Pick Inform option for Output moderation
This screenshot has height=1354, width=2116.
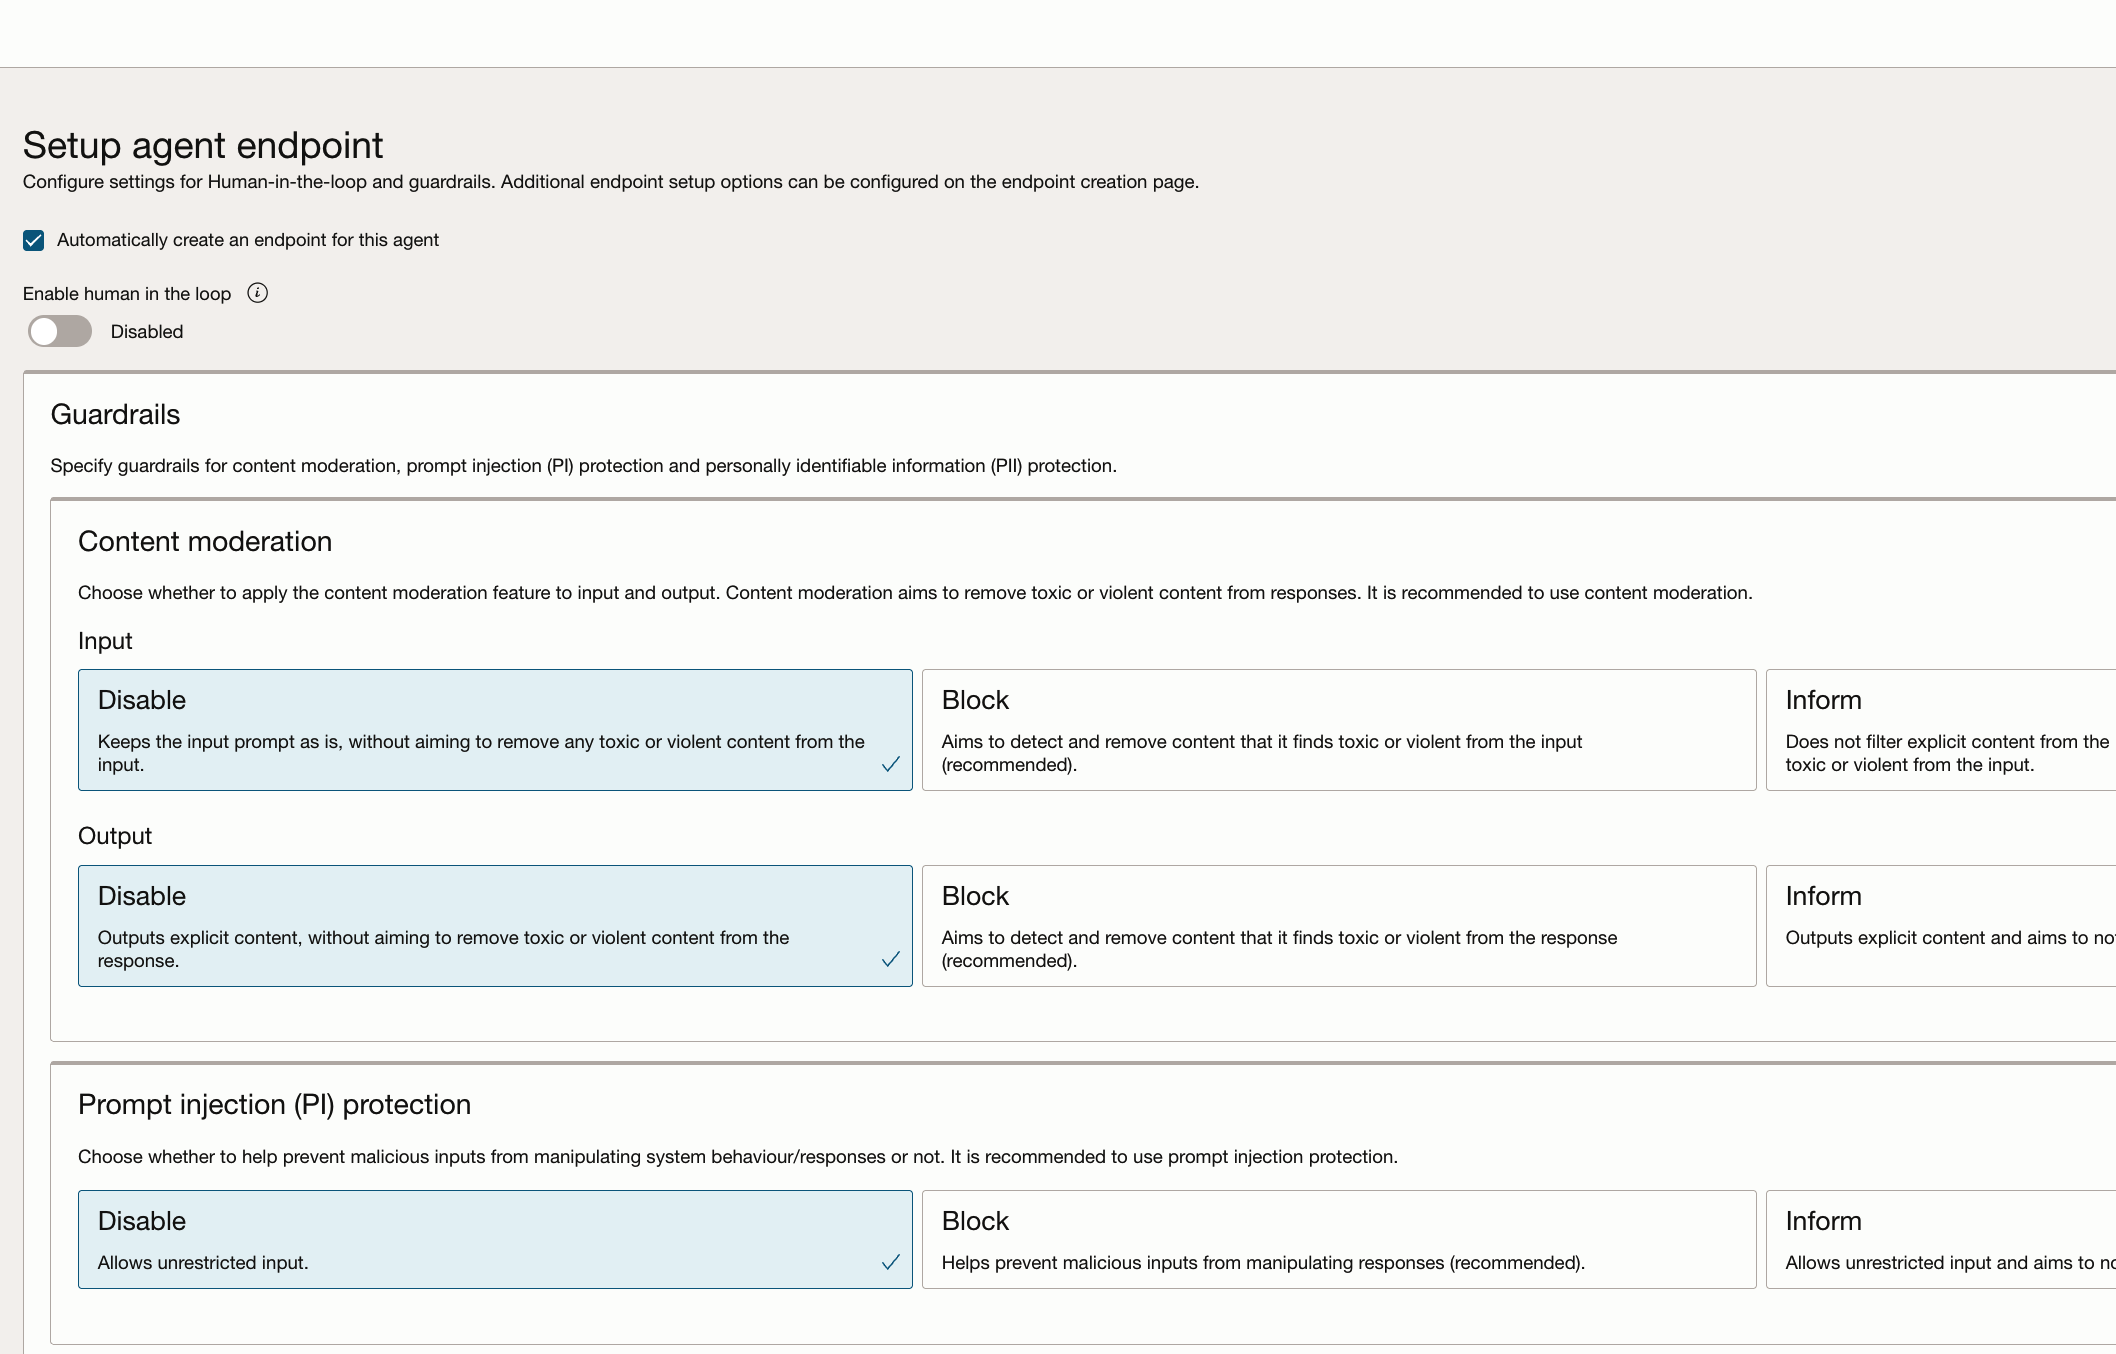point(1940,925)
